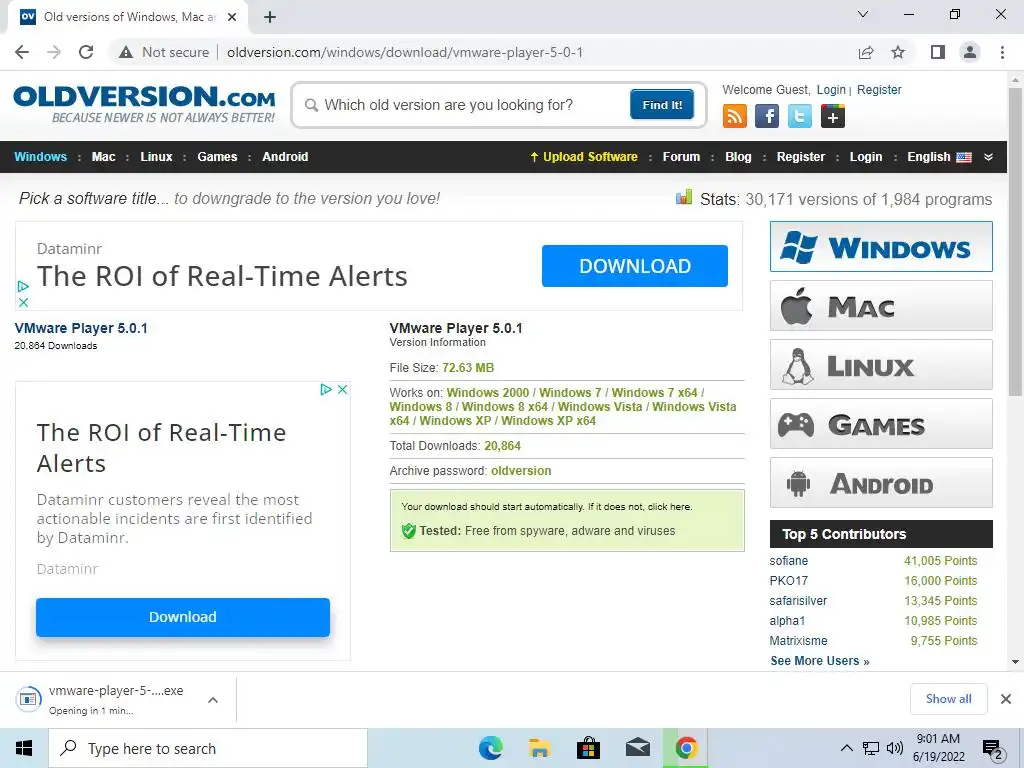Select Android in navigation bar
The height and width of the screenshot is (768, 1024).
[x=285, y=157]
